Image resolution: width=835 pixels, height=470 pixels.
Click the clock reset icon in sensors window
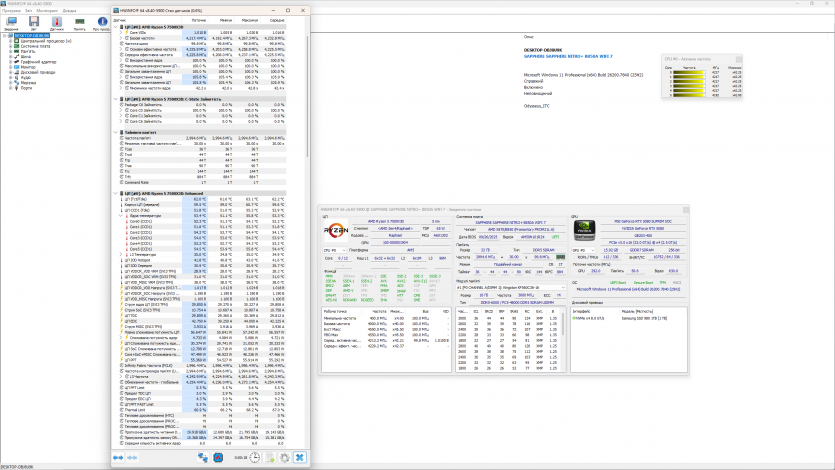(x=255, y=457)
